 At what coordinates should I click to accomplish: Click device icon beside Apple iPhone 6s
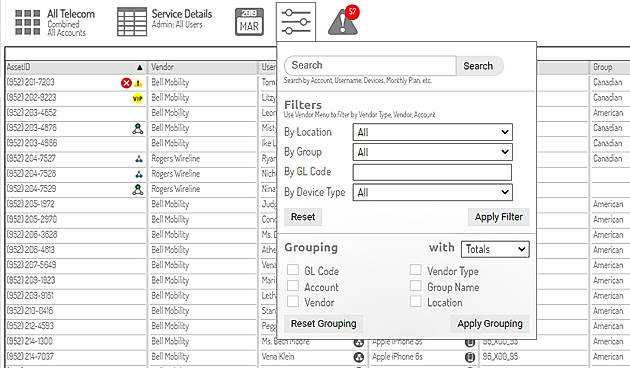tap(470, 357)
